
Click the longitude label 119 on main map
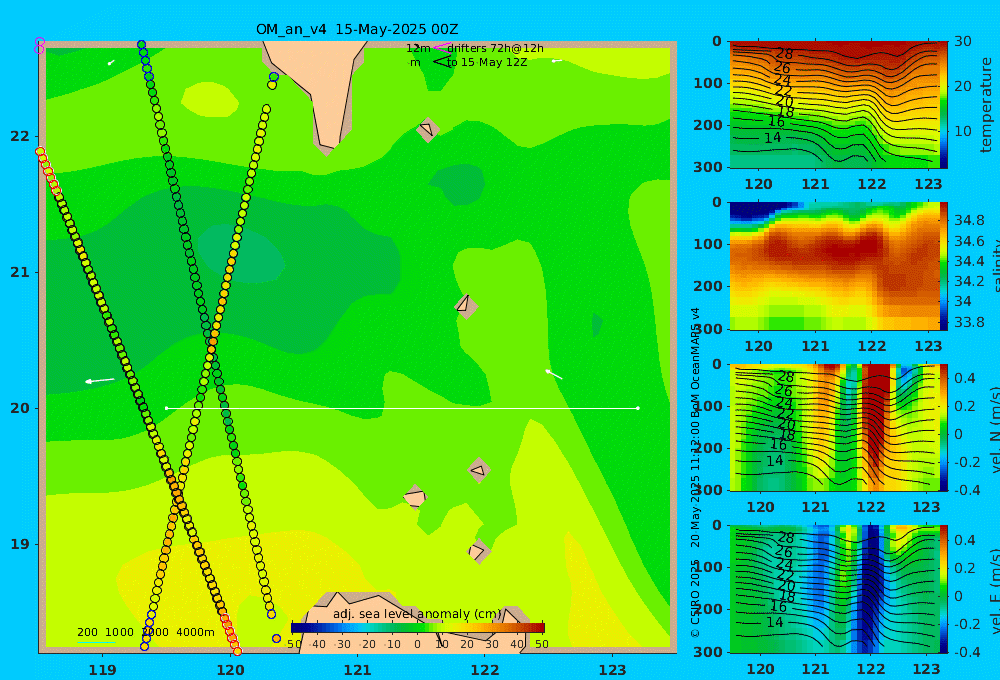(x=103, y=670)
